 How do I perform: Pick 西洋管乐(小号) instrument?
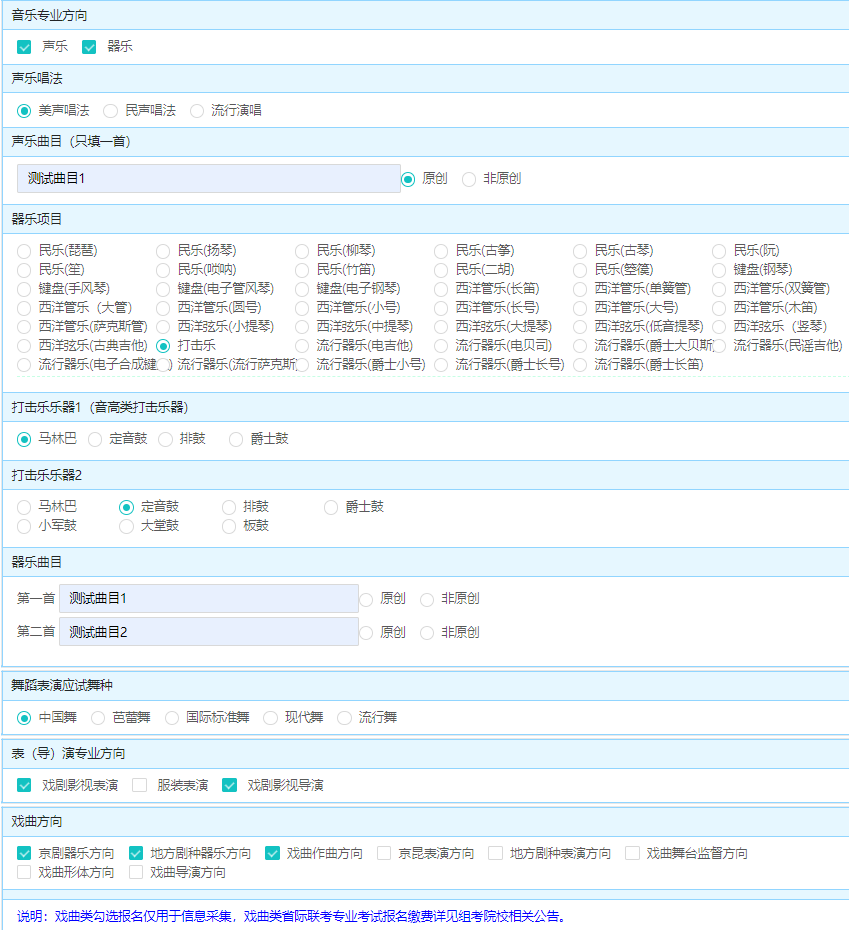click(302, 308)
